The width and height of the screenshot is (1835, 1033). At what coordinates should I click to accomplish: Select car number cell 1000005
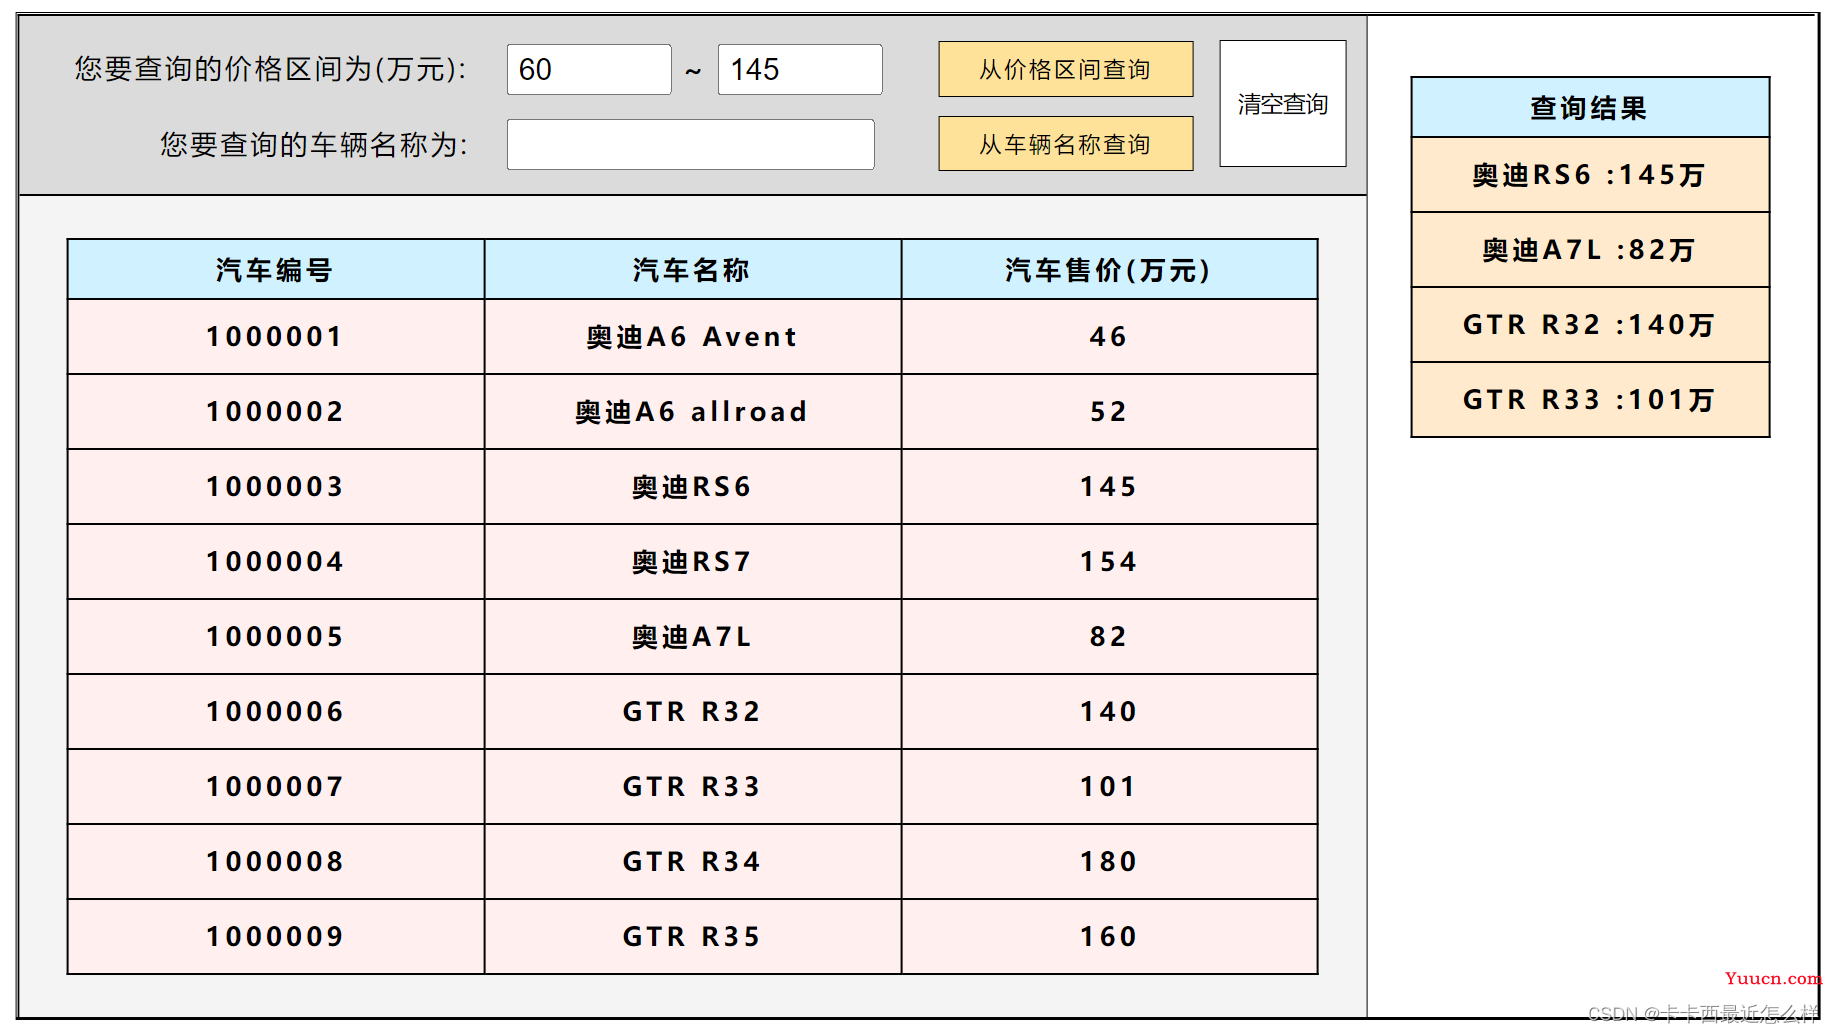[276, 637]
